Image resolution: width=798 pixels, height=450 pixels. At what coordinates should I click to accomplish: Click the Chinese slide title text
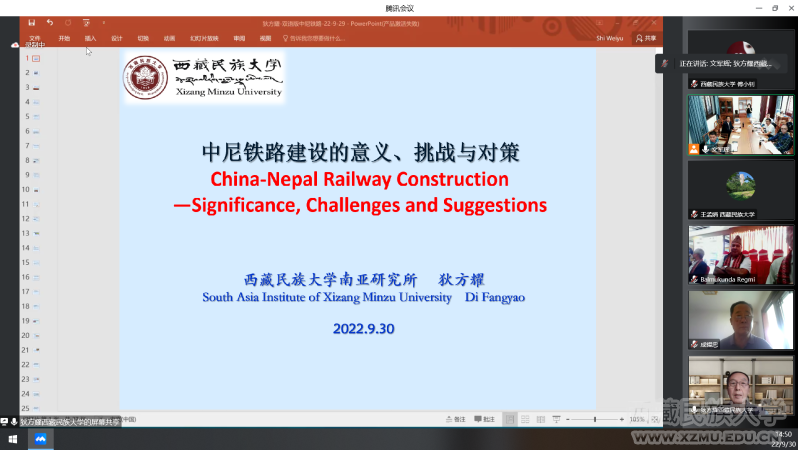pyautogui.click(x=360, y=152)
